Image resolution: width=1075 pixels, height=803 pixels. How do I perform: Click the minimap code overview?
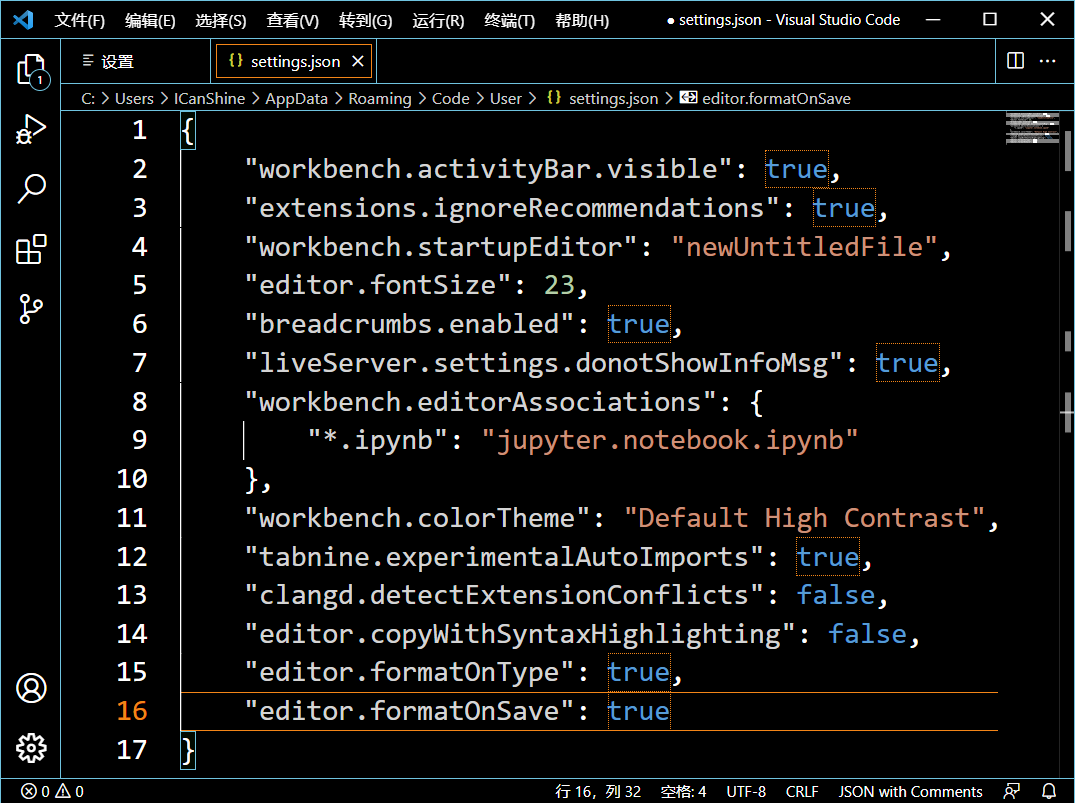(x=1032, y=128)
